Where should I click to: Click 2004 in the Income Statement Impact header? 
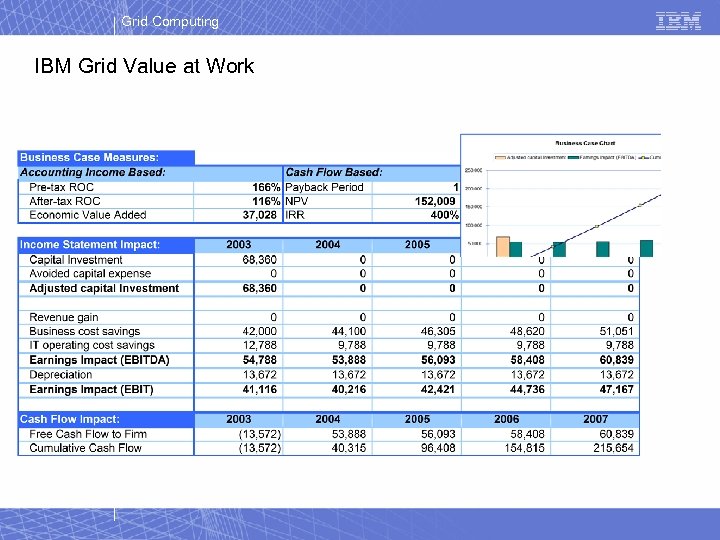(328, 245)
